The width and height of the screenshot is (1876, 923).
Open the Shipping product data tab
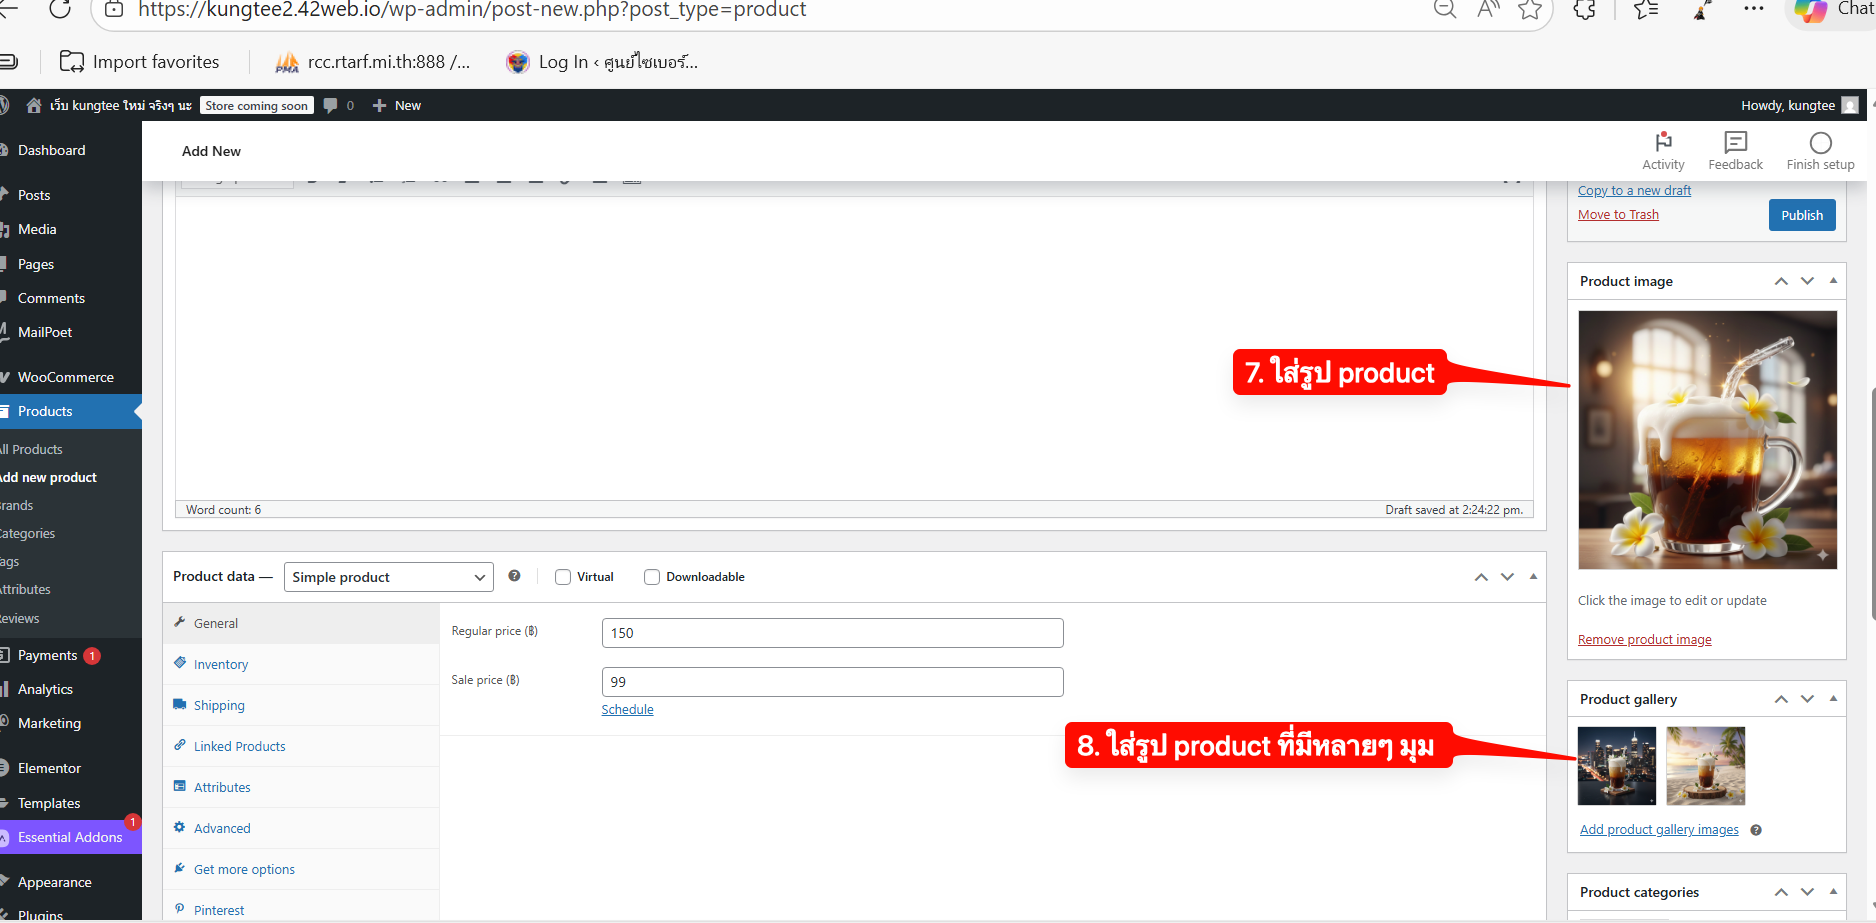219,706
